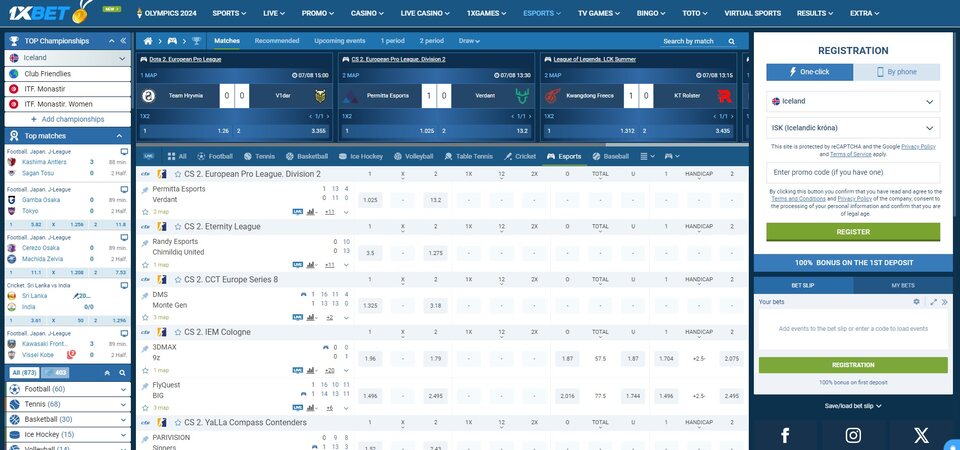Favorite the Randy Esports match star
The image size is (960, 450).
[145, 264]
